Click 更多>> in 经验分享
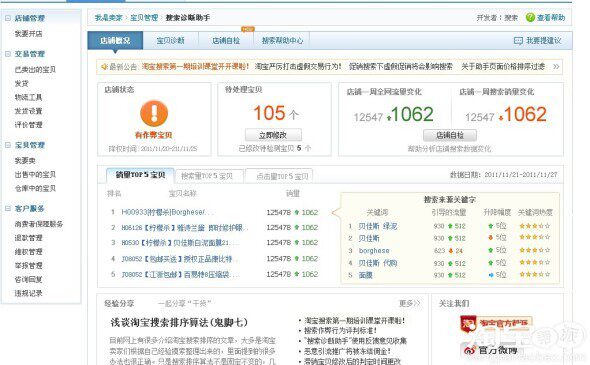The height and width of the screenshot is (365, 590). (409, 303)
